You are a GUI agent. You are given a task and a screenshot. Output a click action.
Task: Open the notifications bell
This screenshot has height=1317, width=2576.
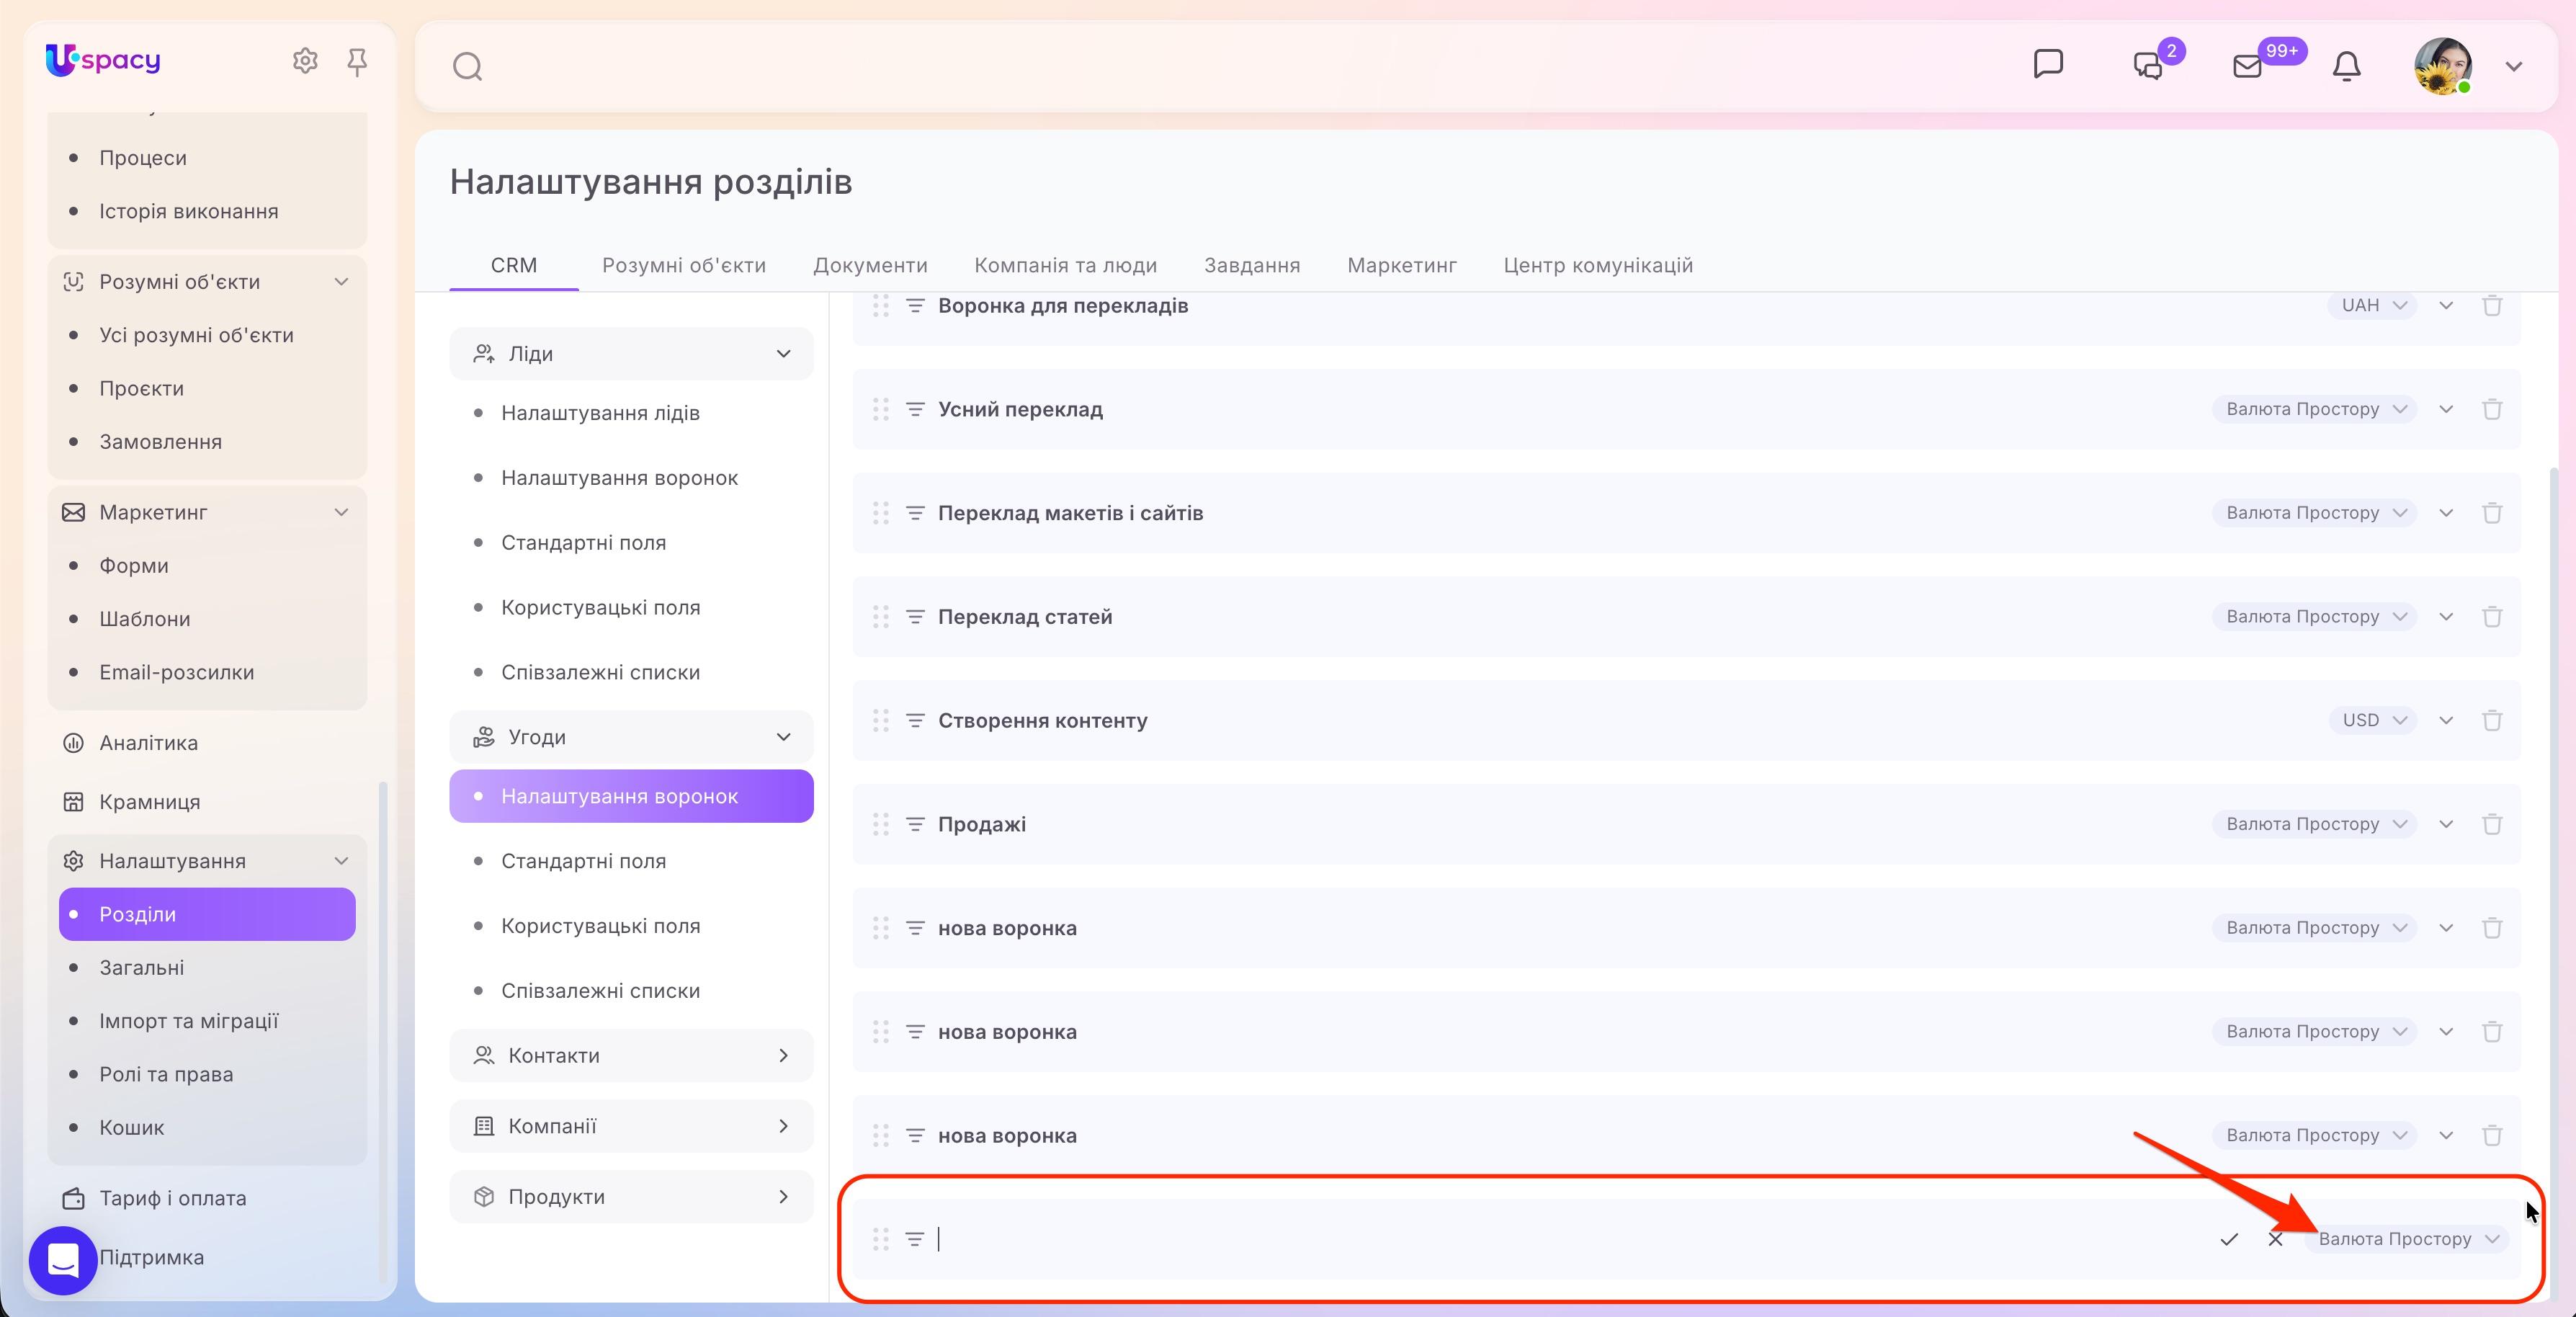point(2346,66)
